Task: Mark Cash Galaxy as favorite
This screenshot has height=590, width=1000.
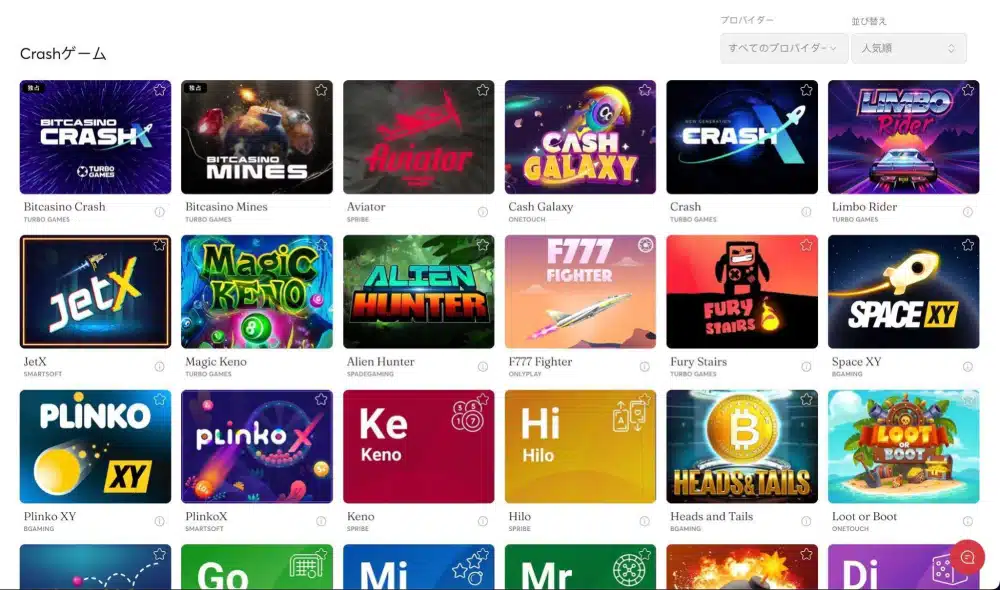Action: tap(645, 90)
